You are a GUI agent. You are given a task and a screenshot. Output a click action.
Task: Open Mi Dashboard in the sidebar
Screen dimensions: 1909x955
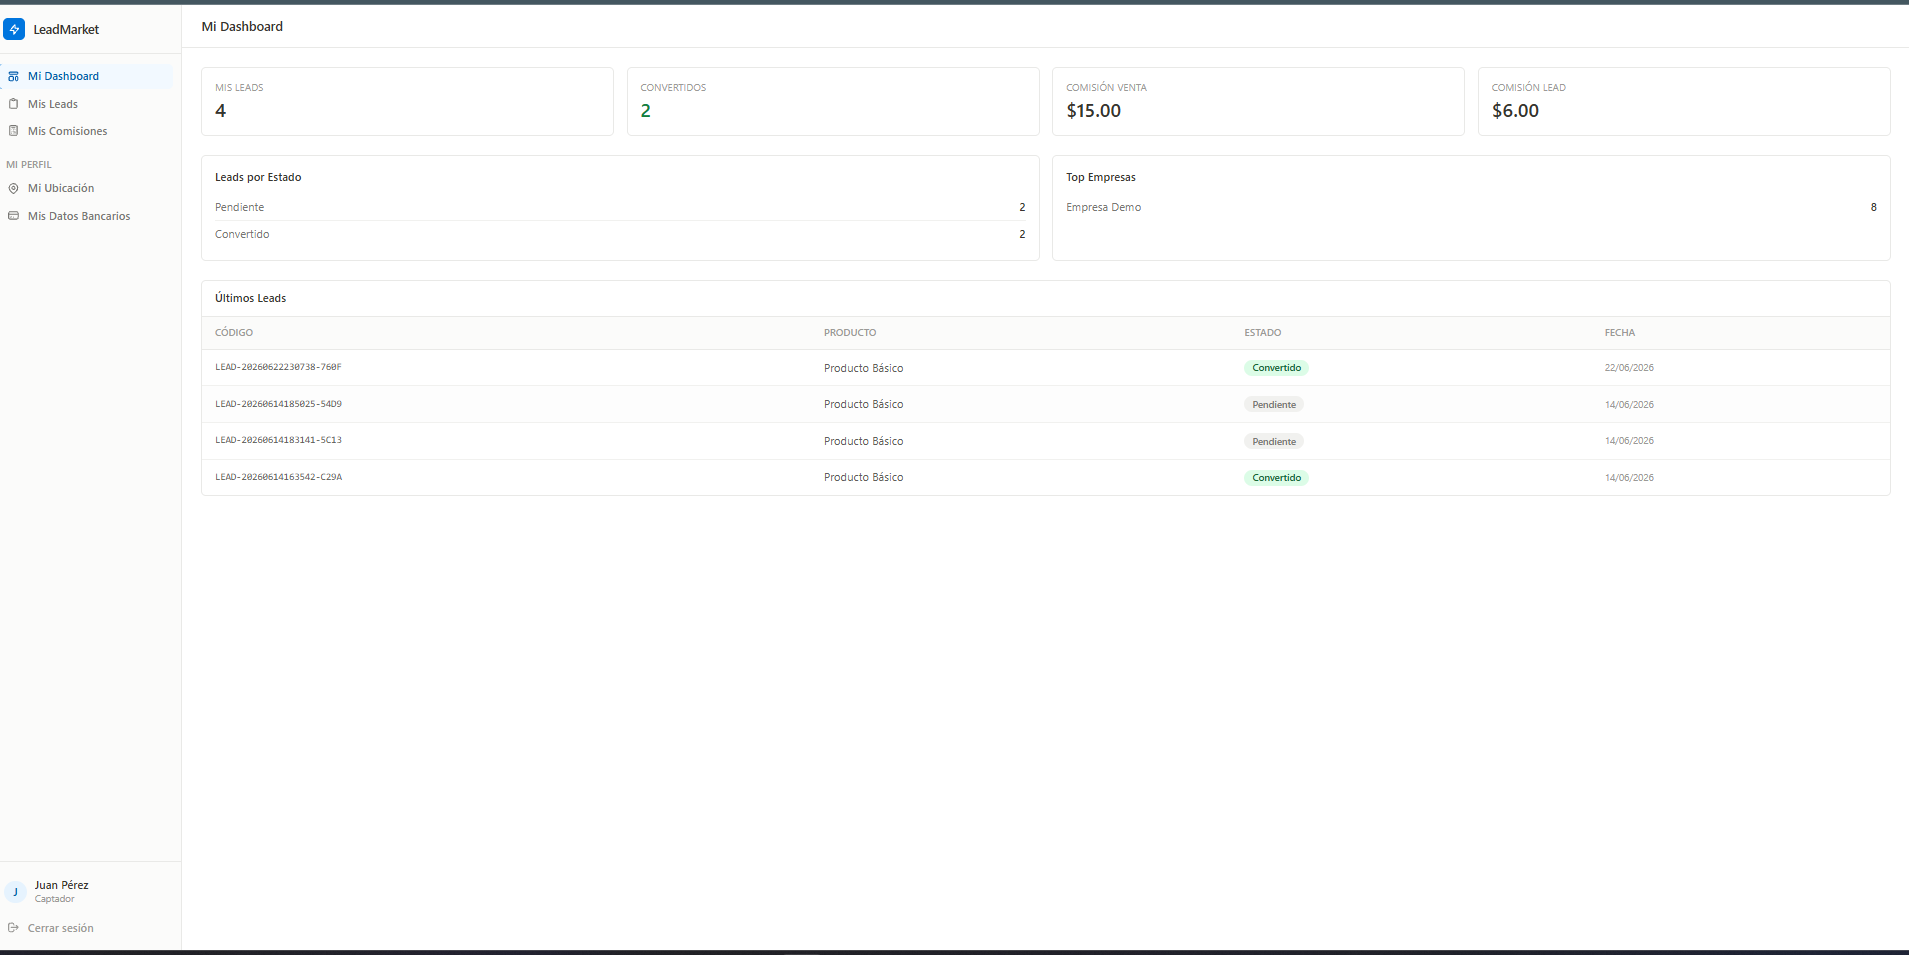point(87,76)
